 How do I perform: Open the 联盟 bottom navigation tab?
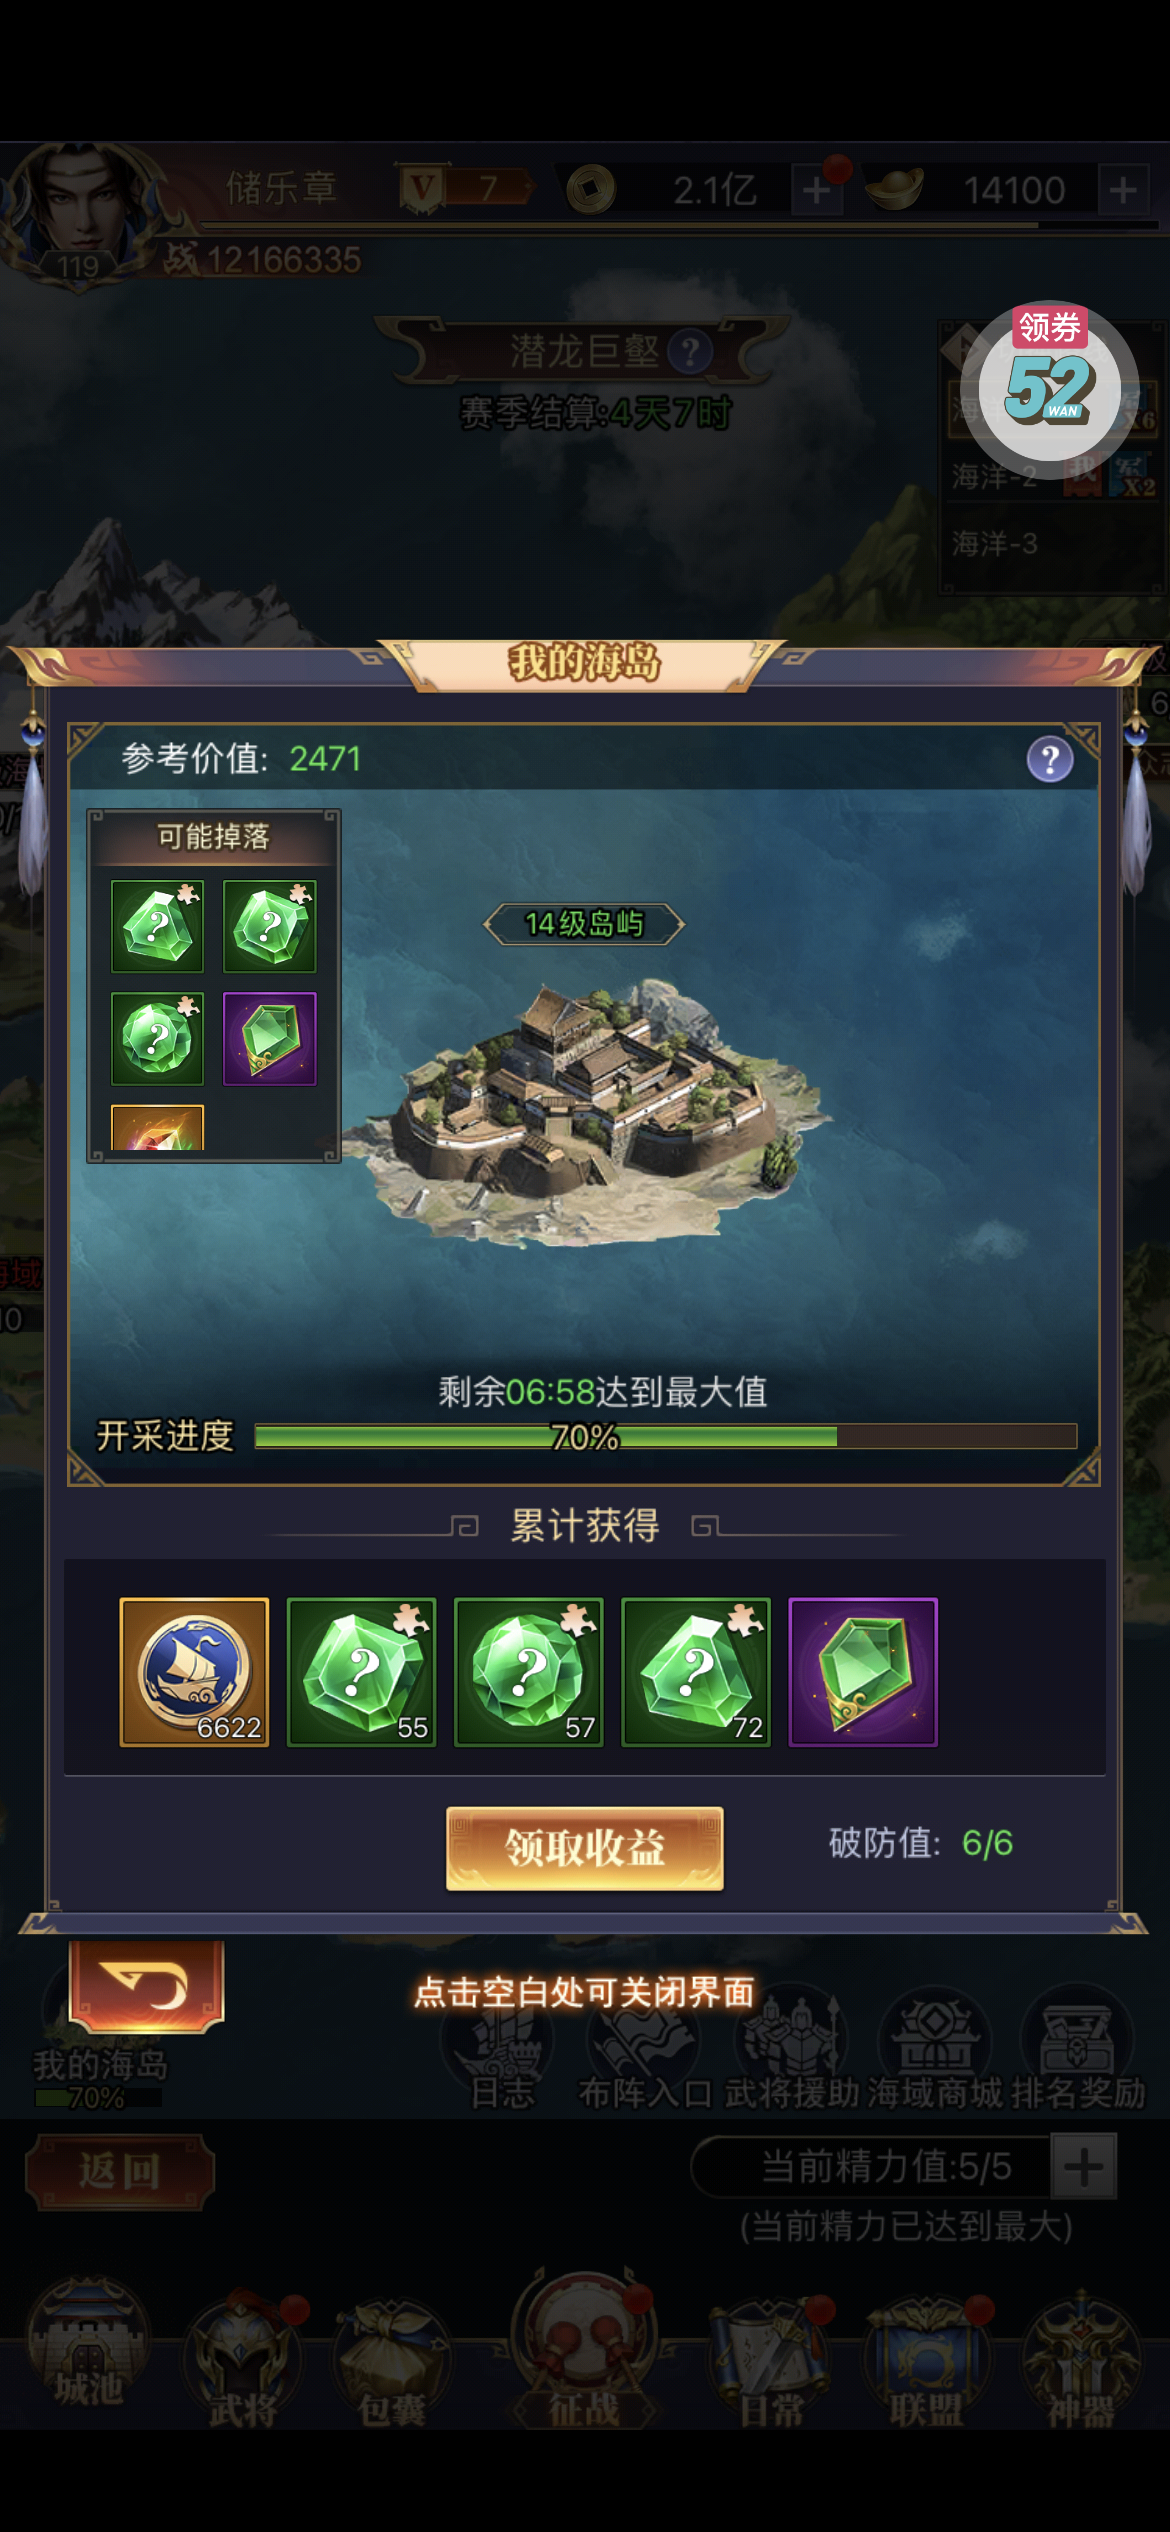[x=927, y=2360]
